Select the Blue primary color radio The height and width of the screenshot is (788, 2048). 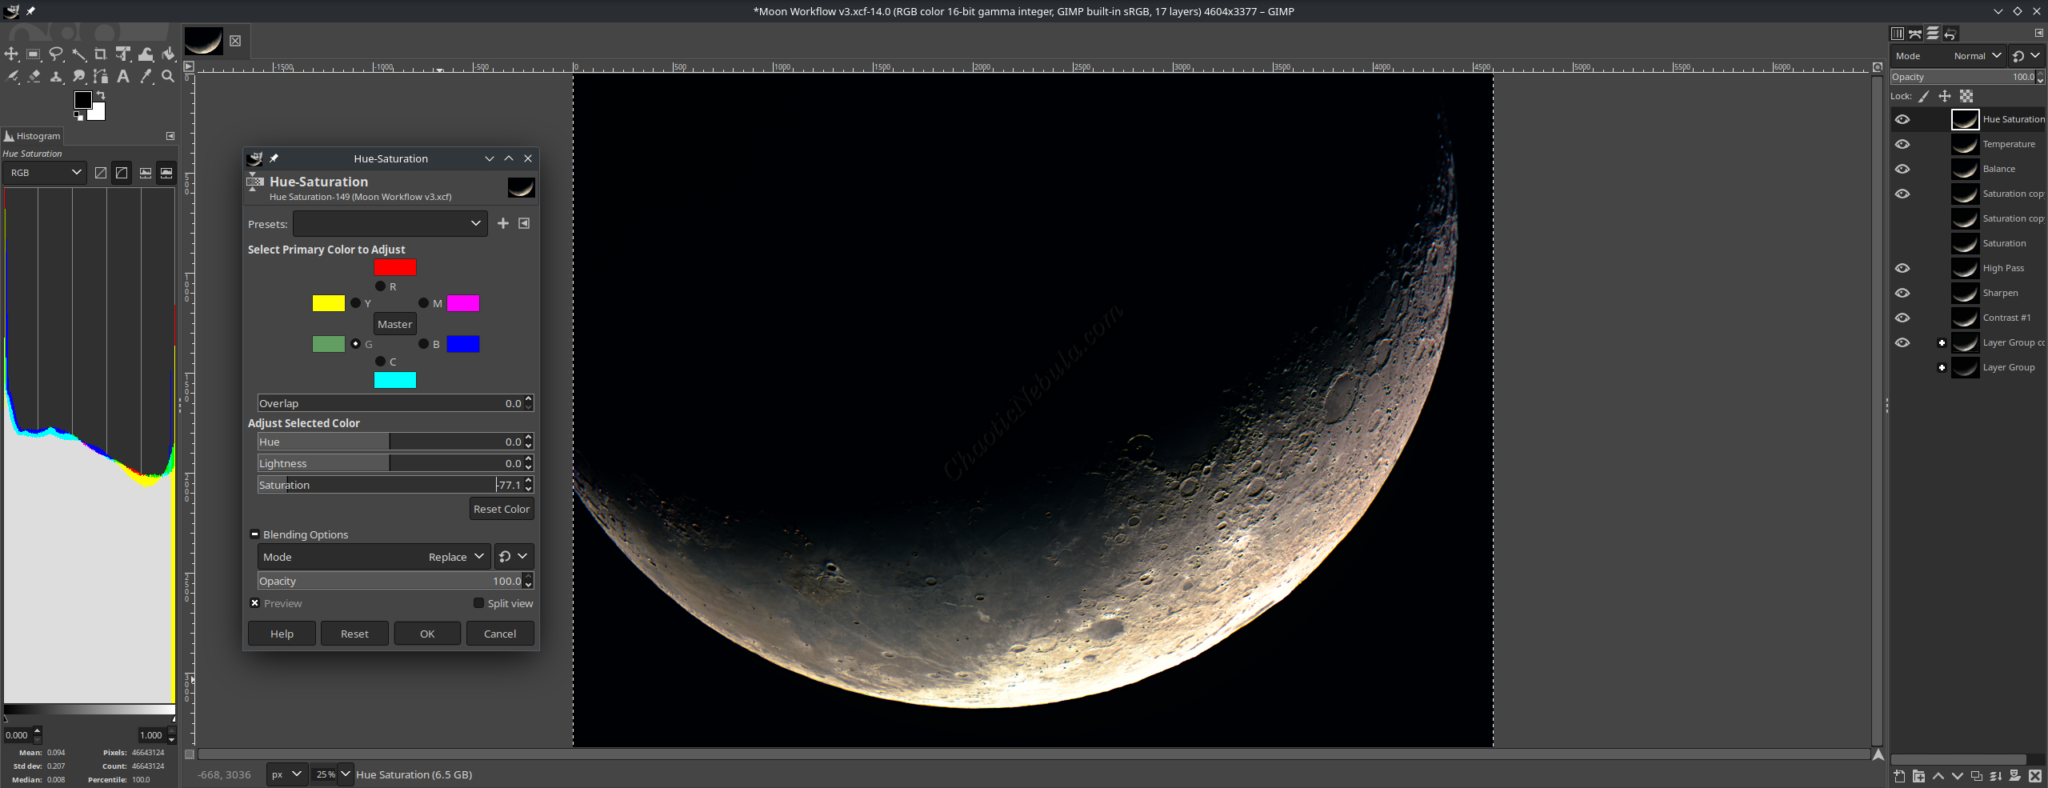(x=423, y=344)
